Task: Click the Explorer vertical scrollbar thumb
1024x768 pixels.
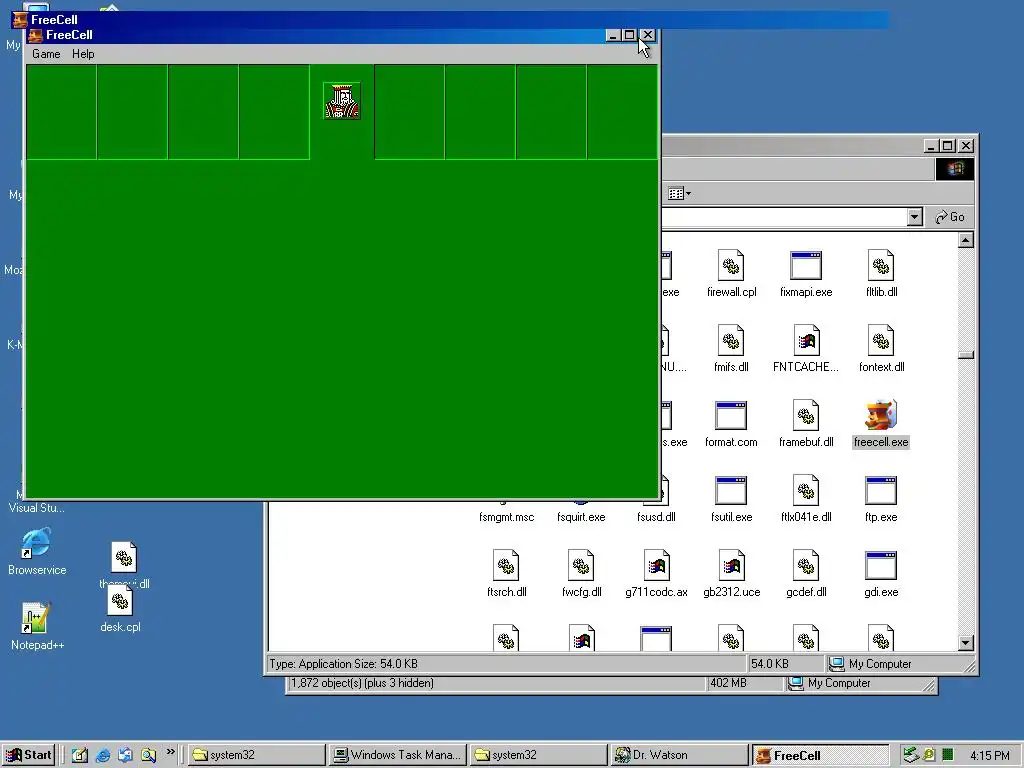Action: pyautogui.click(x=966, y=355)
